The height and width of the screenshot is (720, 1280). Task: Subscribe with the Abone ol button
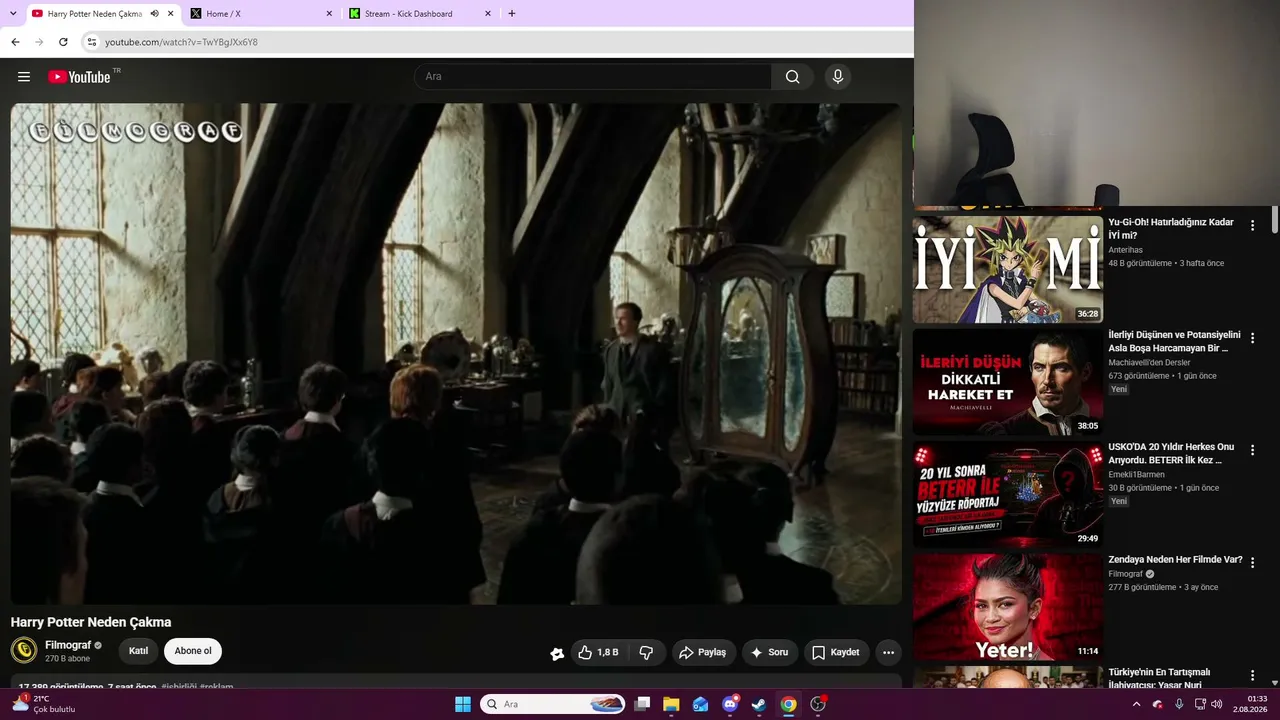[193, 651]
